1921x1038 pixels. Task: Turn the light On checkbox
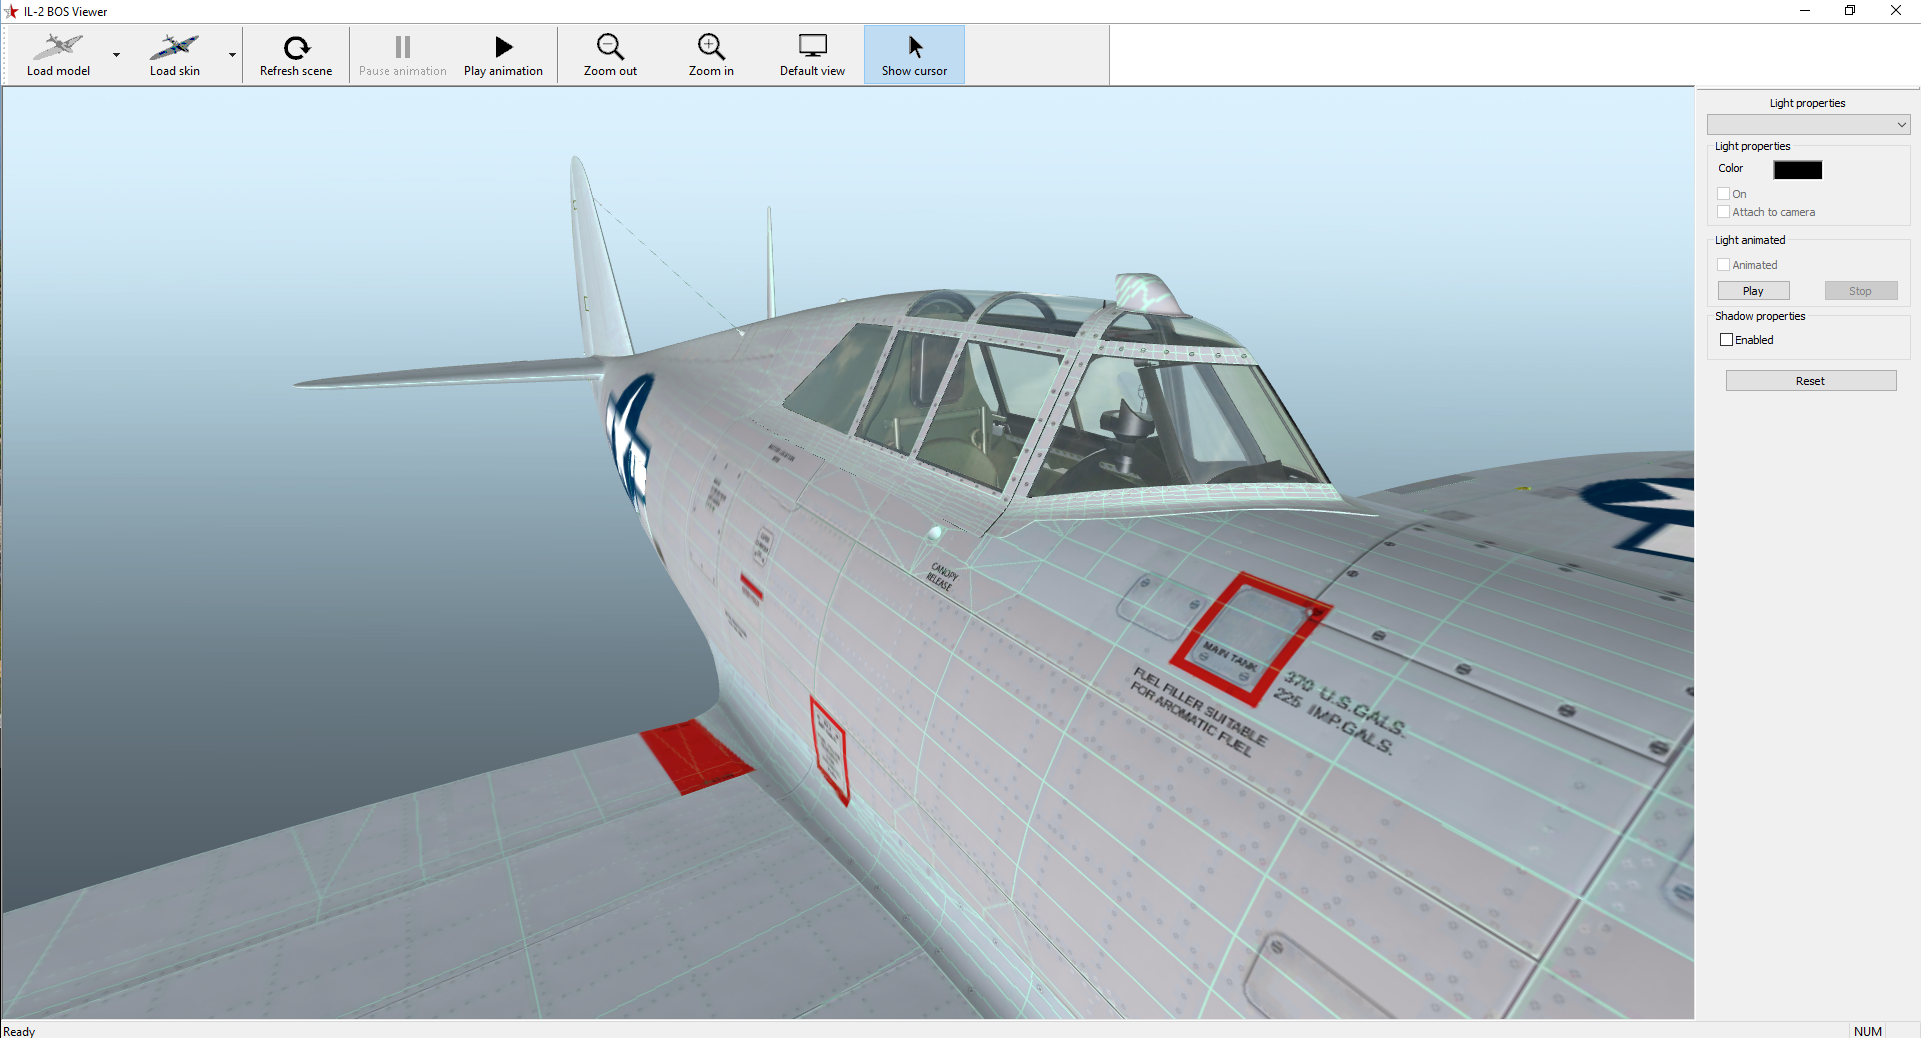pyautogui.click(x=1724, y=194)
